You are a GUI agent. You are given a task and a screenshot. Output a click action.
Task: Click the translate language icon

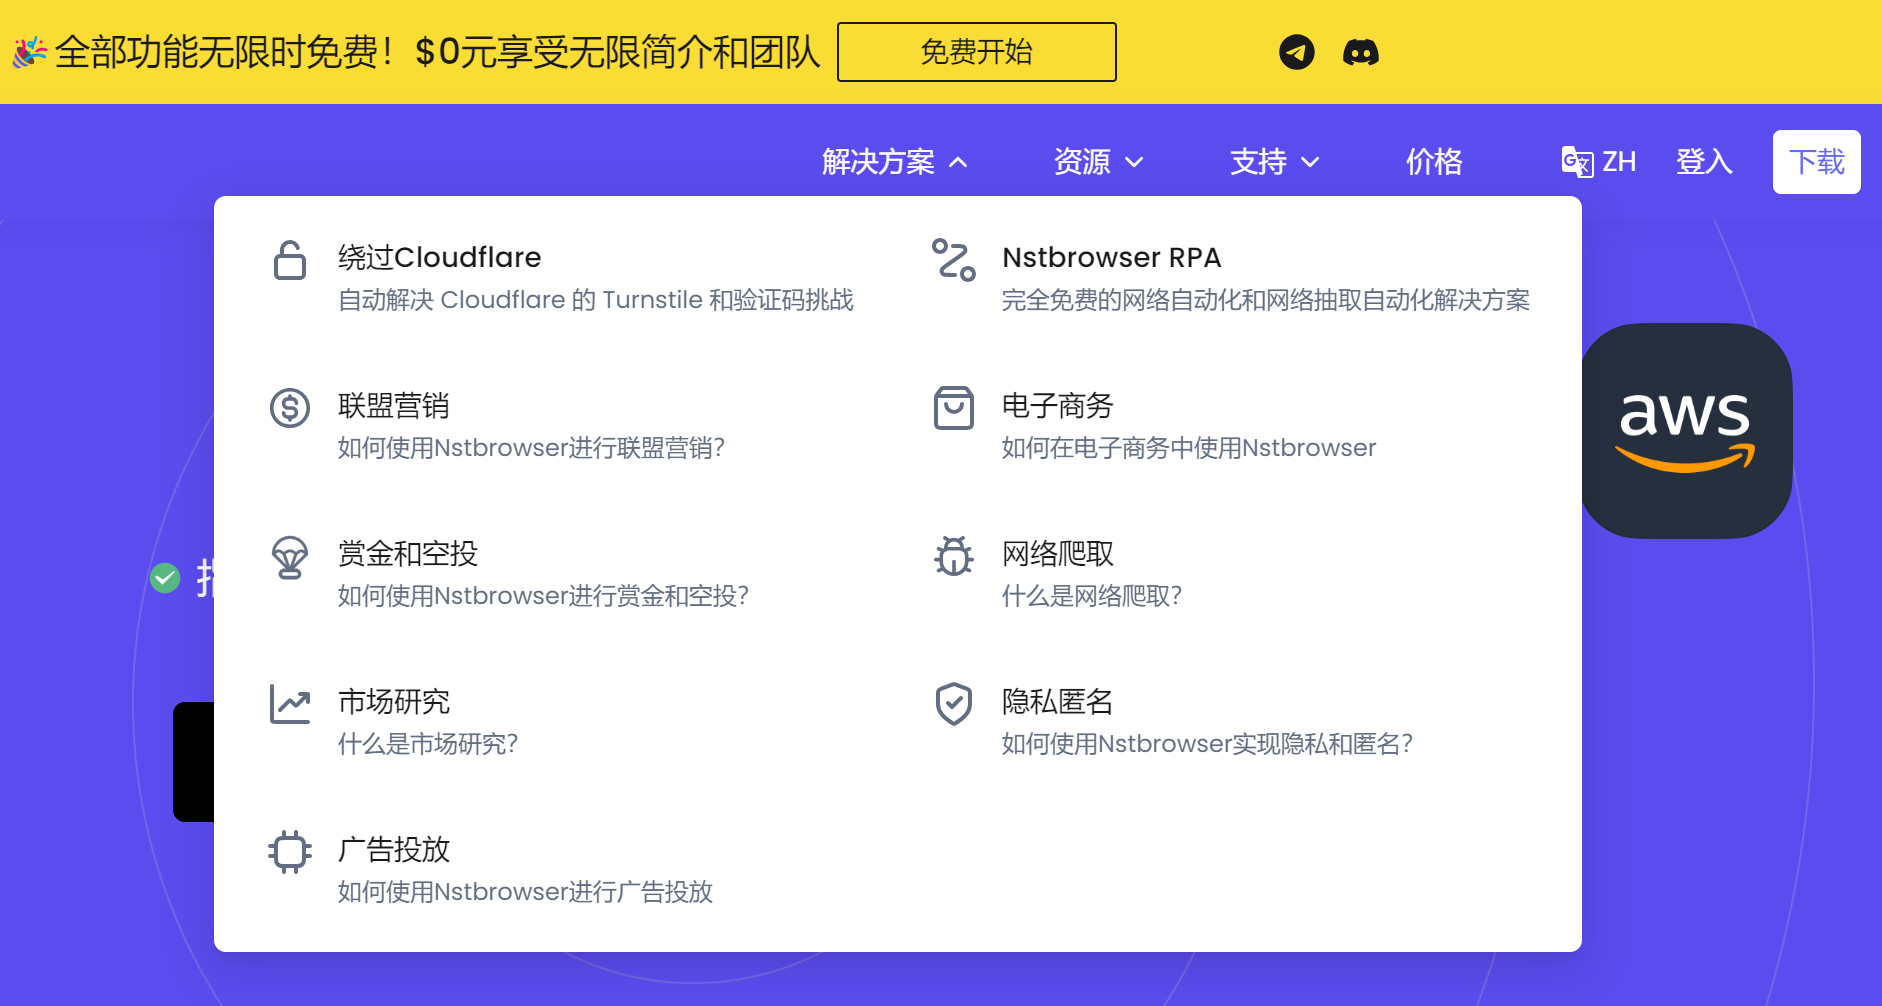click(x=1577, y=161)
